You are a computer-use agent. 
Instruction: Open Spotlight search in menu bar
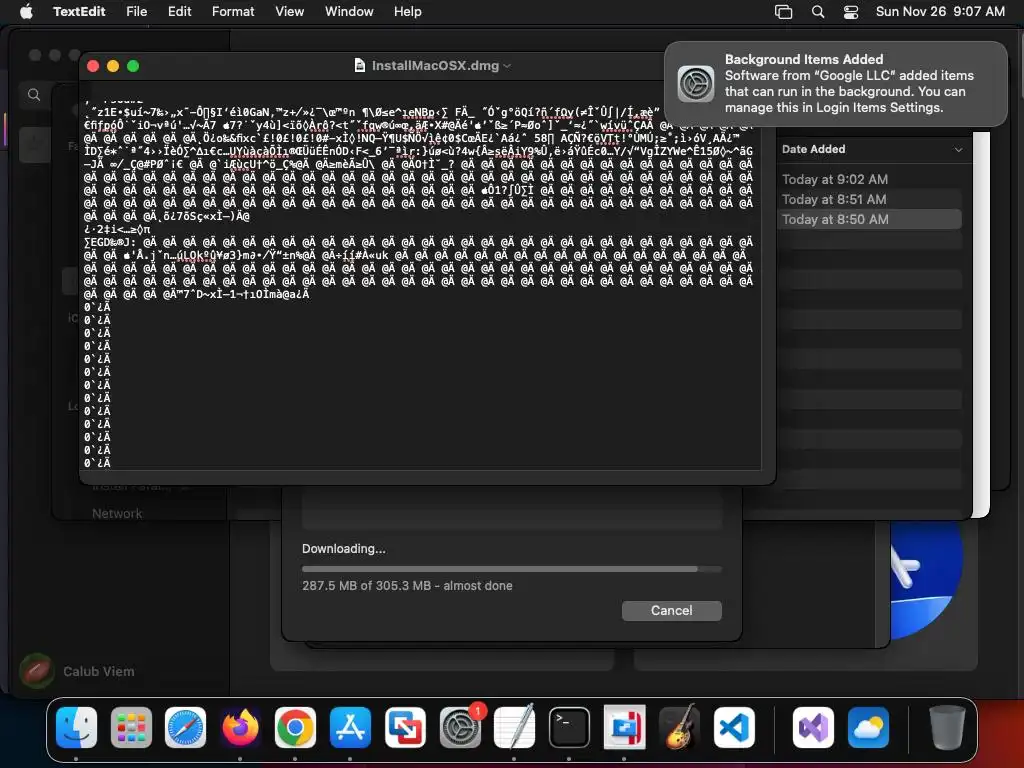[818, 12]
